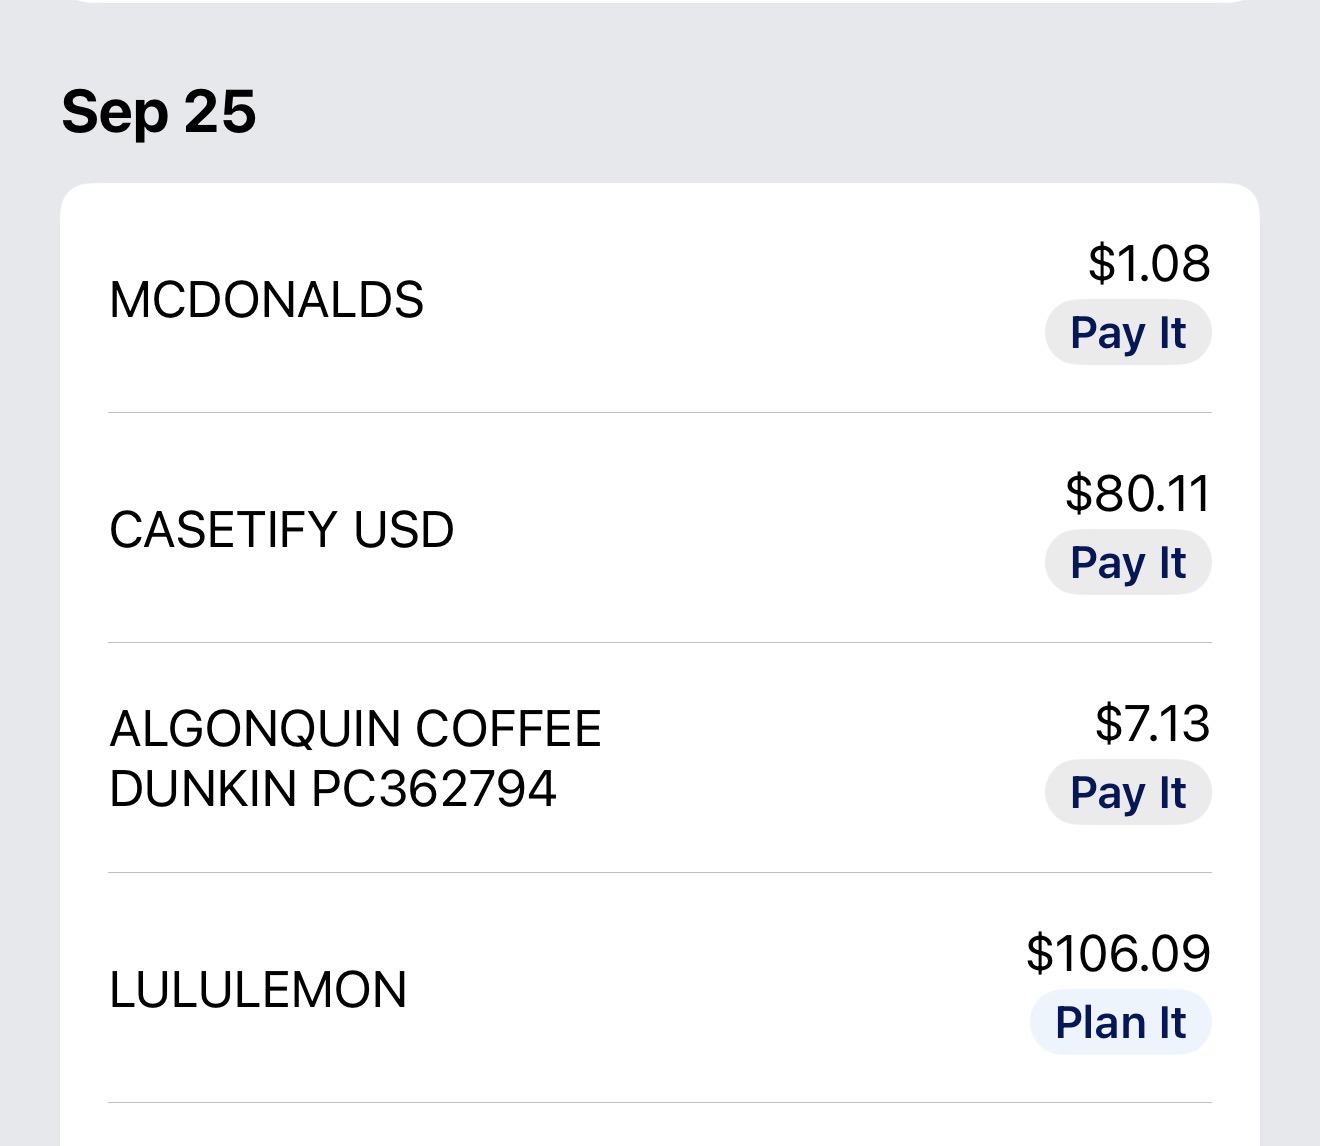Viewport: 1320px width, 1146px height.
Task: Click the Sep 25 date header
Action: 159,111
